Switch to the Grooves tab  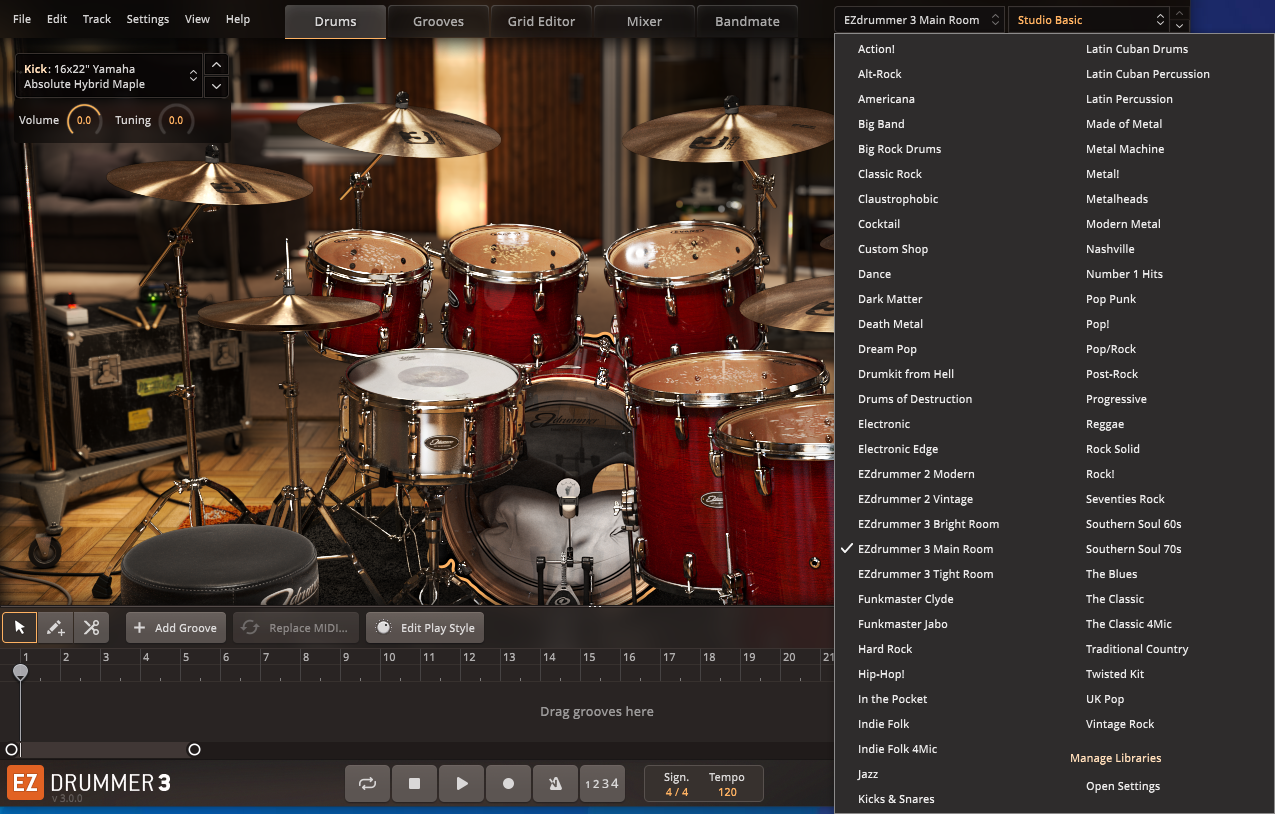[439, 21]
